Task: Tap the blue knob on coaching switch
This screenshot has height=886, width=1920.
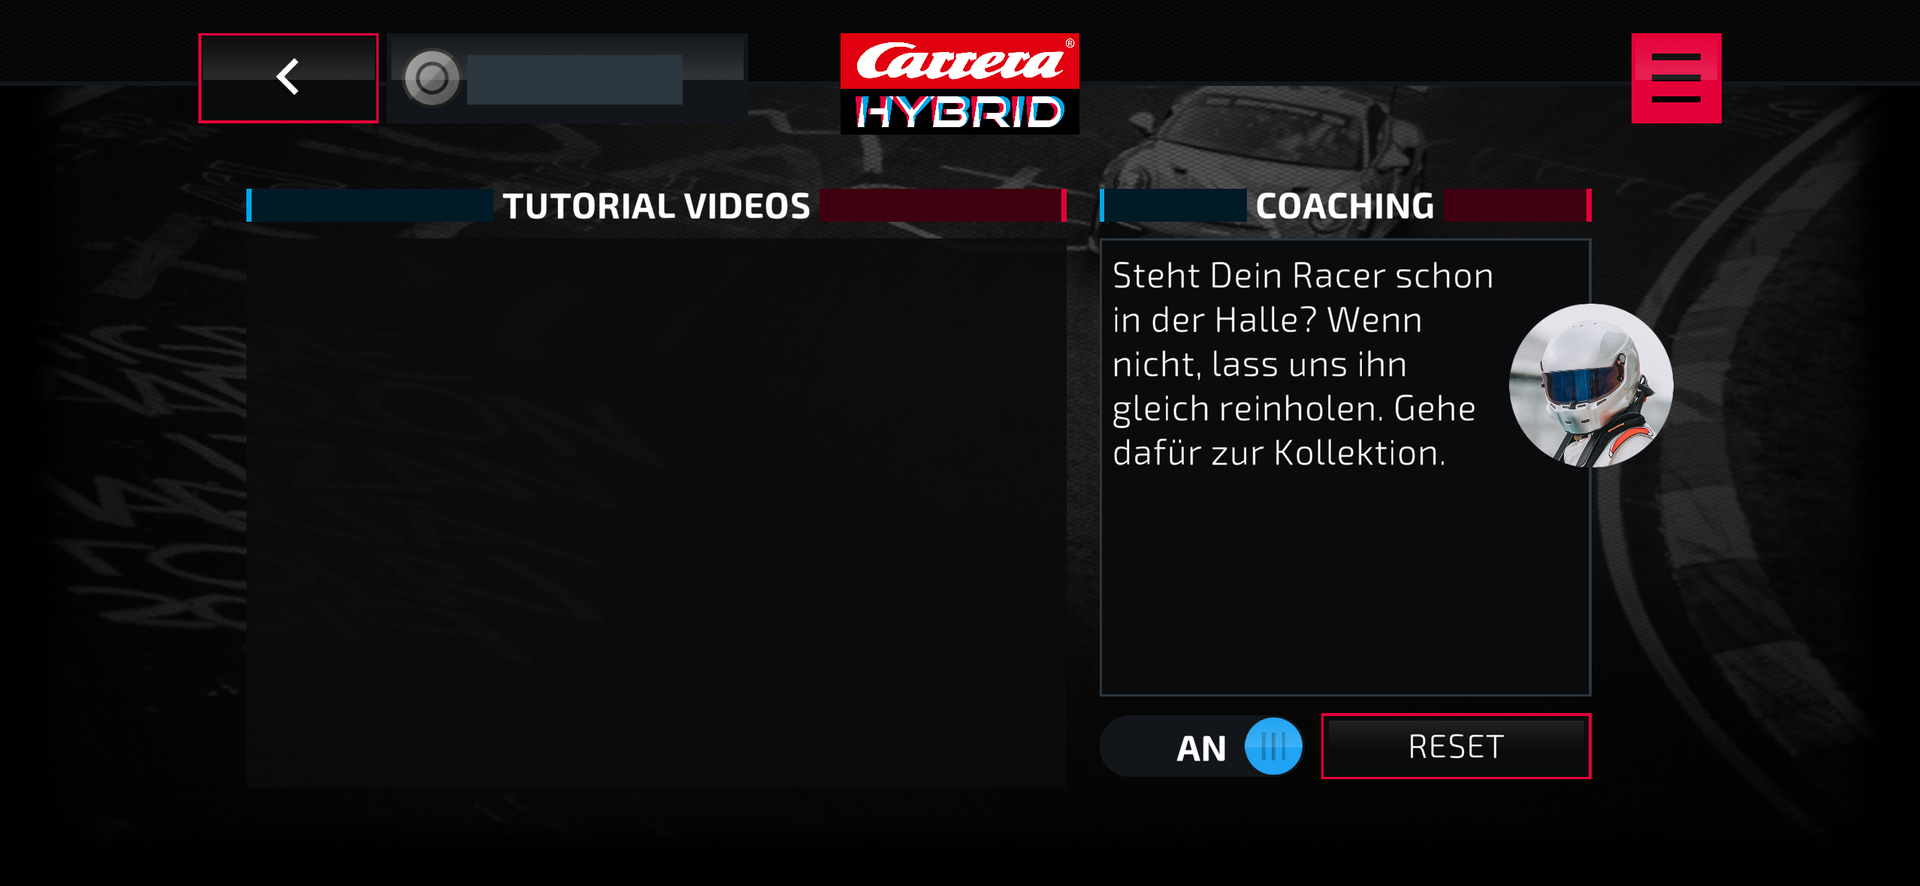Action: (1273, 746)
